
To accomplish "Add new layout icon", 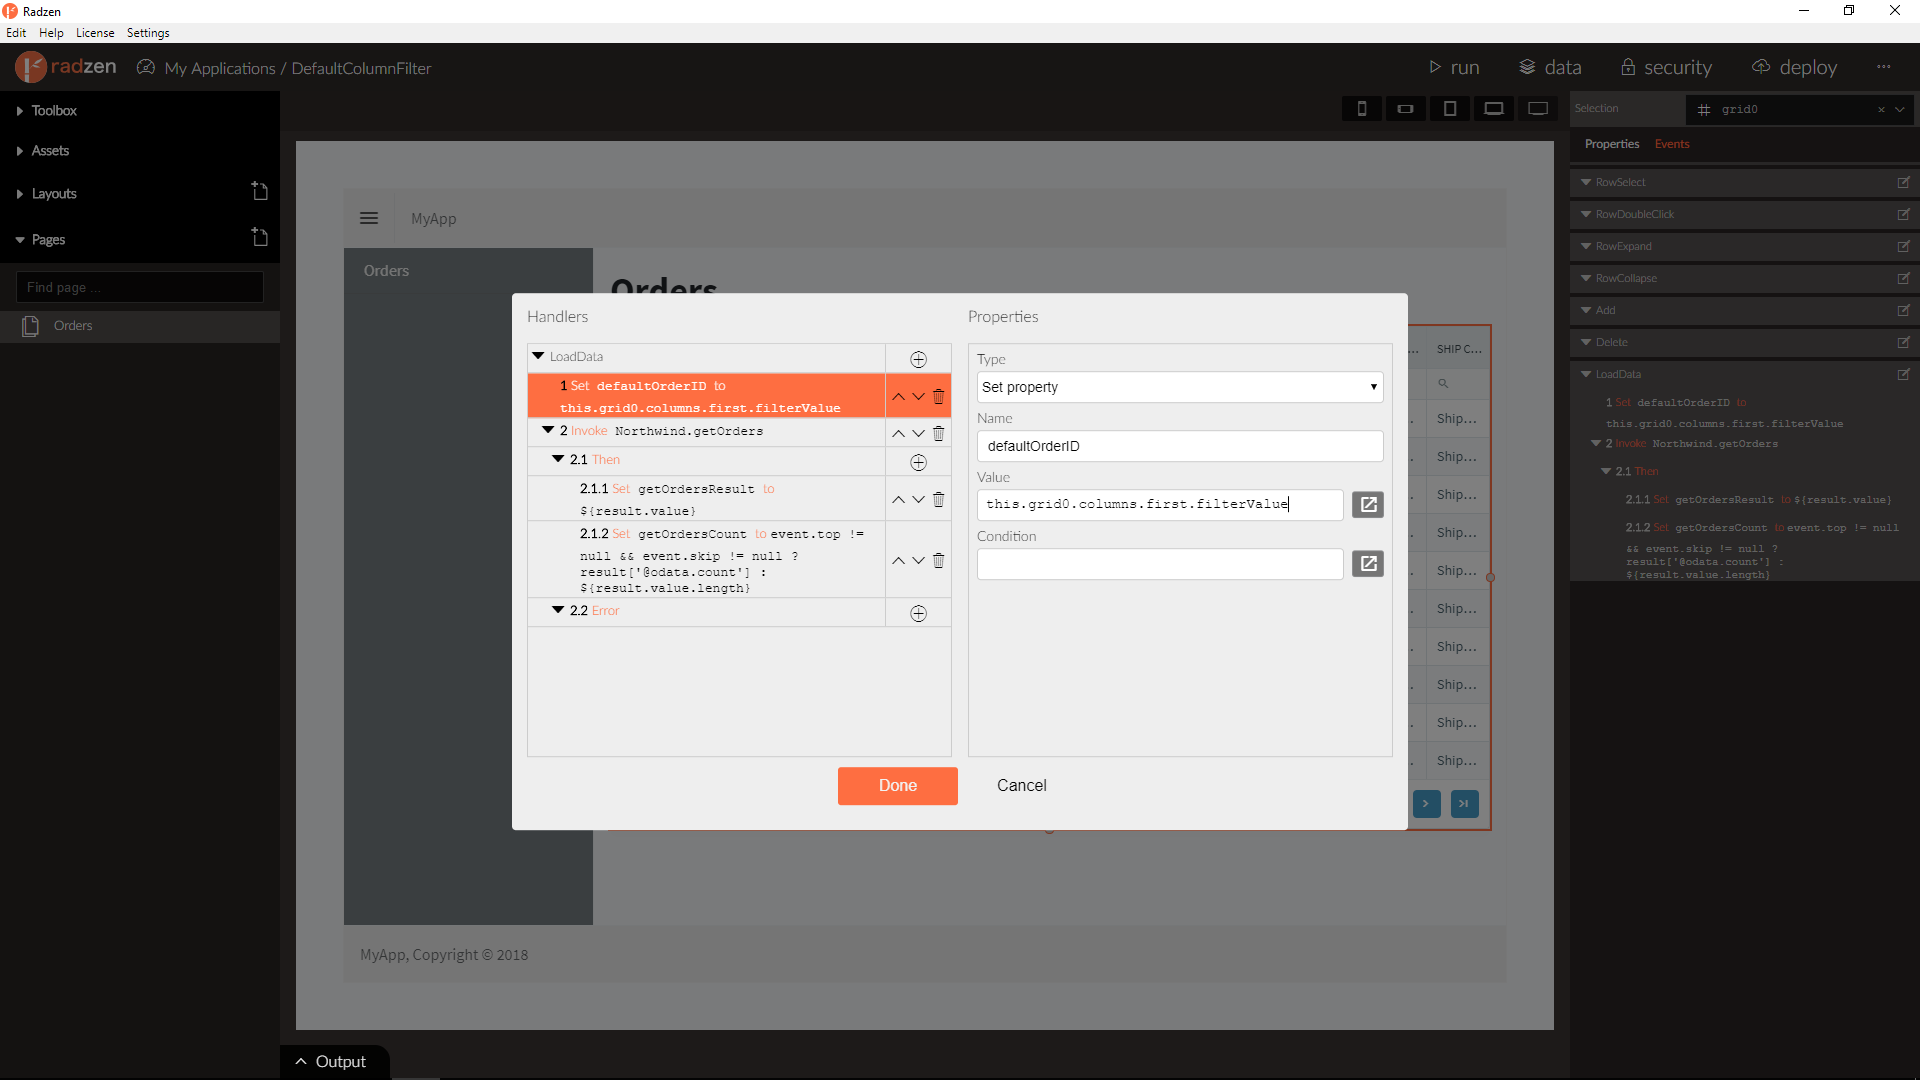I will click(x=259, y=191).
